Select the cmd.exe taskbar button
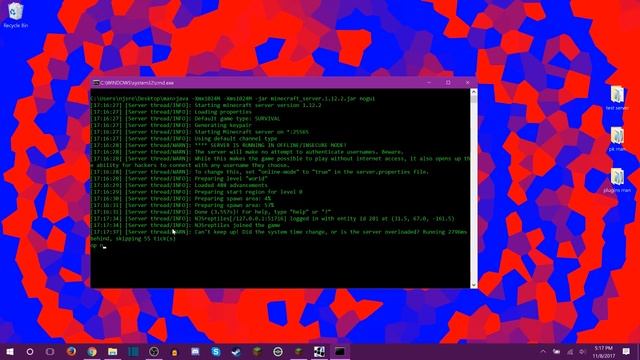The image size is (640, 360). 340,351
